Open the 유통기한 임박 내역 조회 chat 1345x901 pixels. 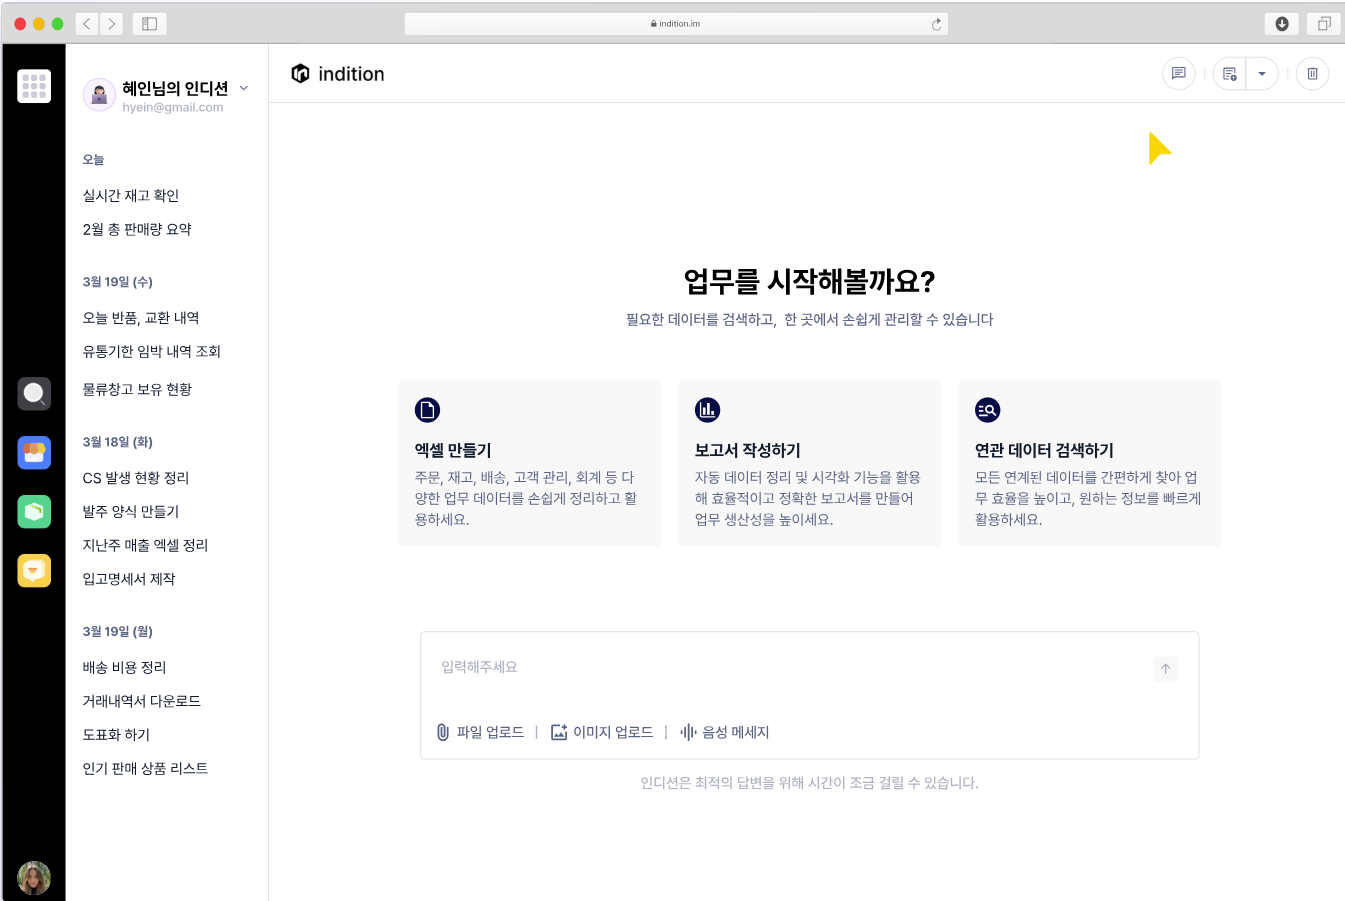pos(151,351)
